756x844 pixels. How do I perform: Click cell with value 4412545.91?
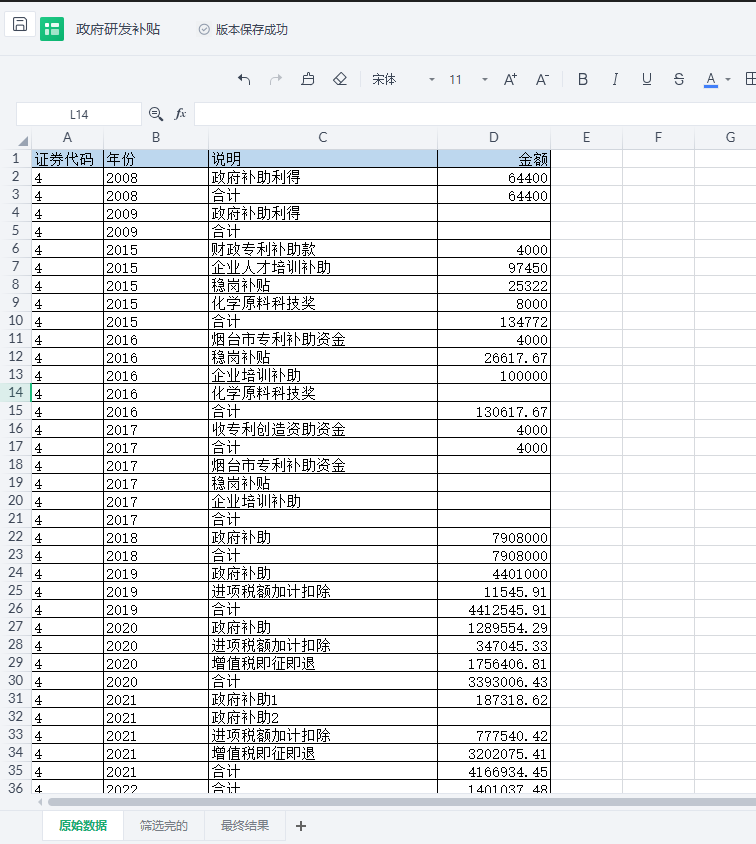pyautogui.click(x=494, y=609)
